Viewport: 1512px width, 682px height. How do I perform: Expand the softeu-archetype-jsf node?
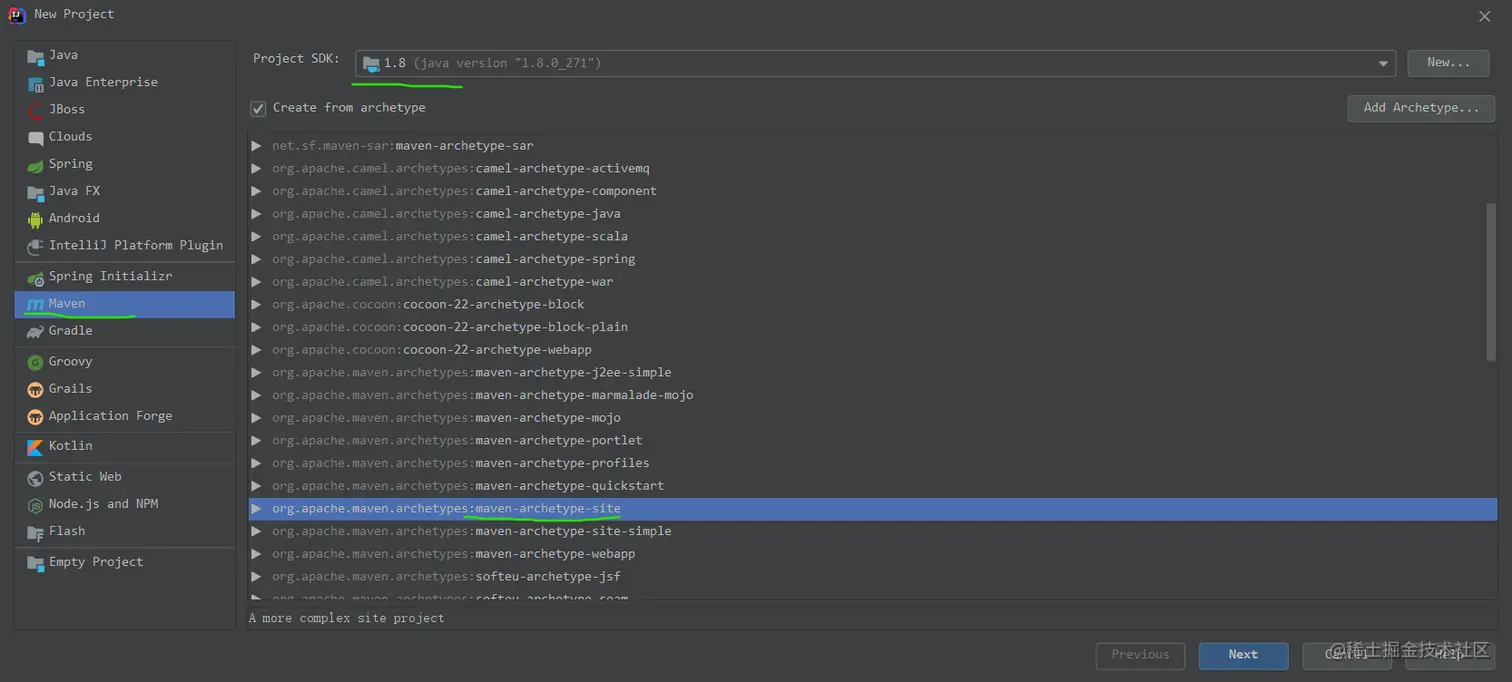pyautogui.click(x=257, y=576)
